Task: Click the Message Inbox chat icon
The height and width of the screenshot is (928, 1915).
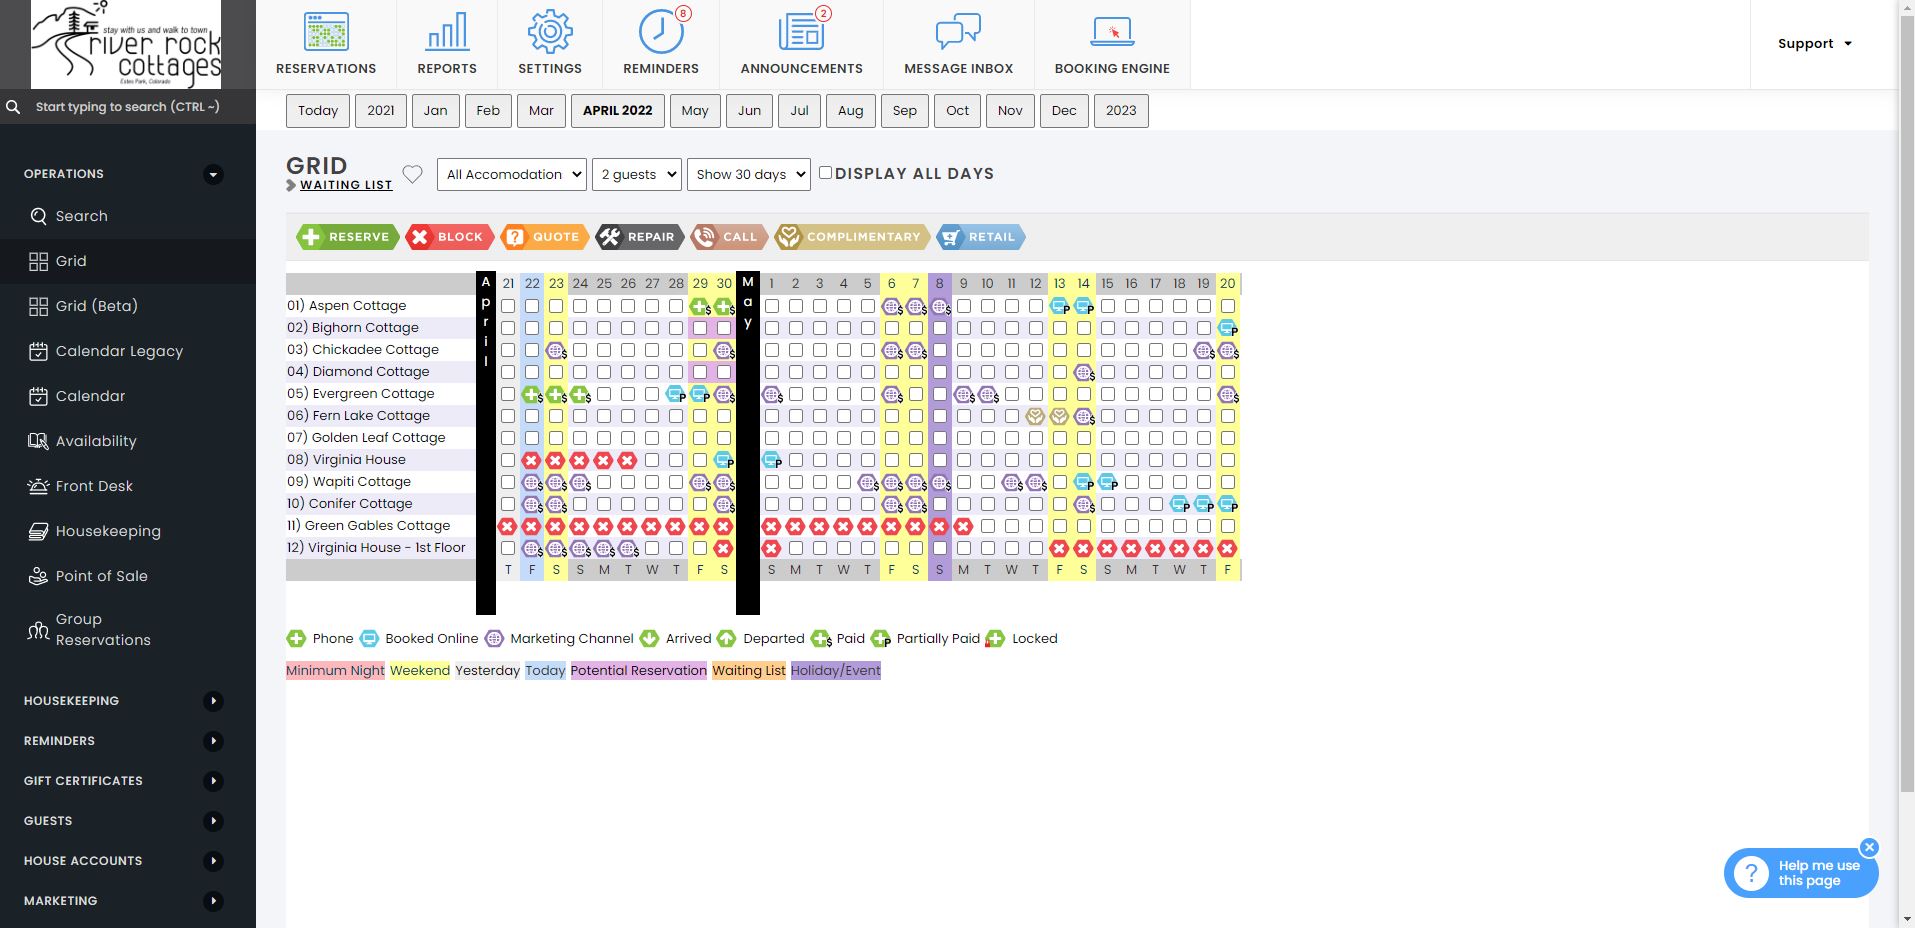Action: [958, 33]
